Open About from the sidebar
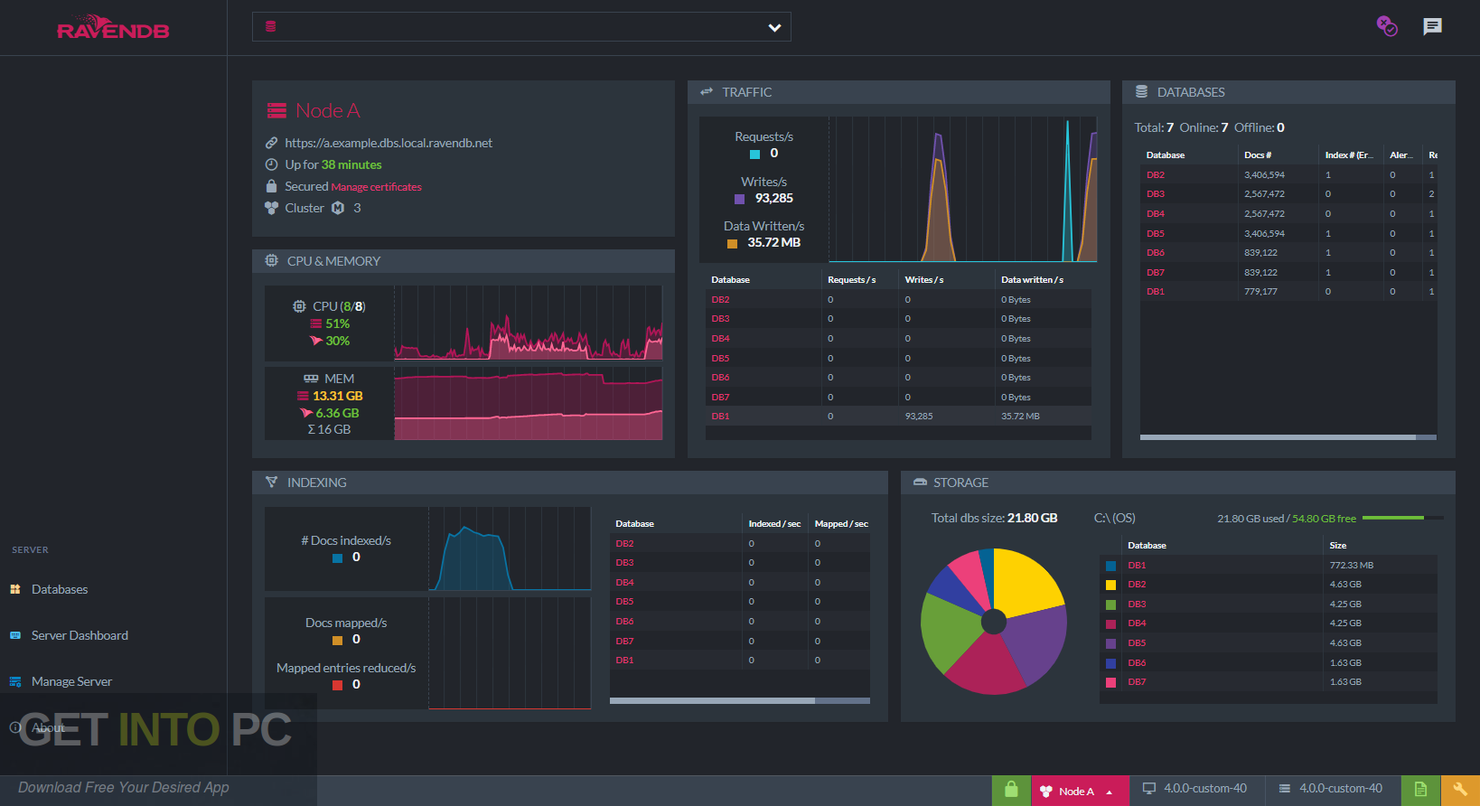Viewport: 1480px width, 806px height. click(50, 727)
